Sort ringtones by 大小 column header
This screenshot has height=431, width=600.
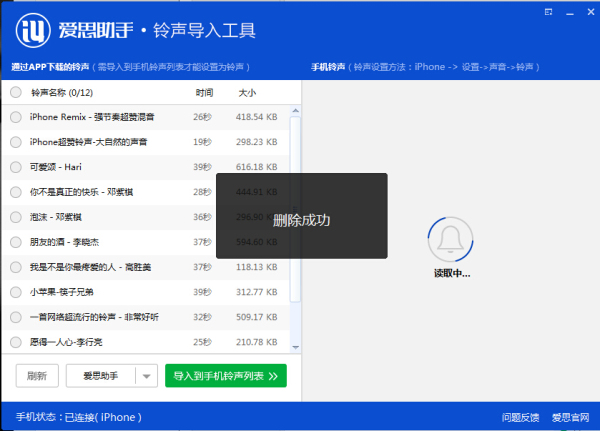[x=247, y=92]
